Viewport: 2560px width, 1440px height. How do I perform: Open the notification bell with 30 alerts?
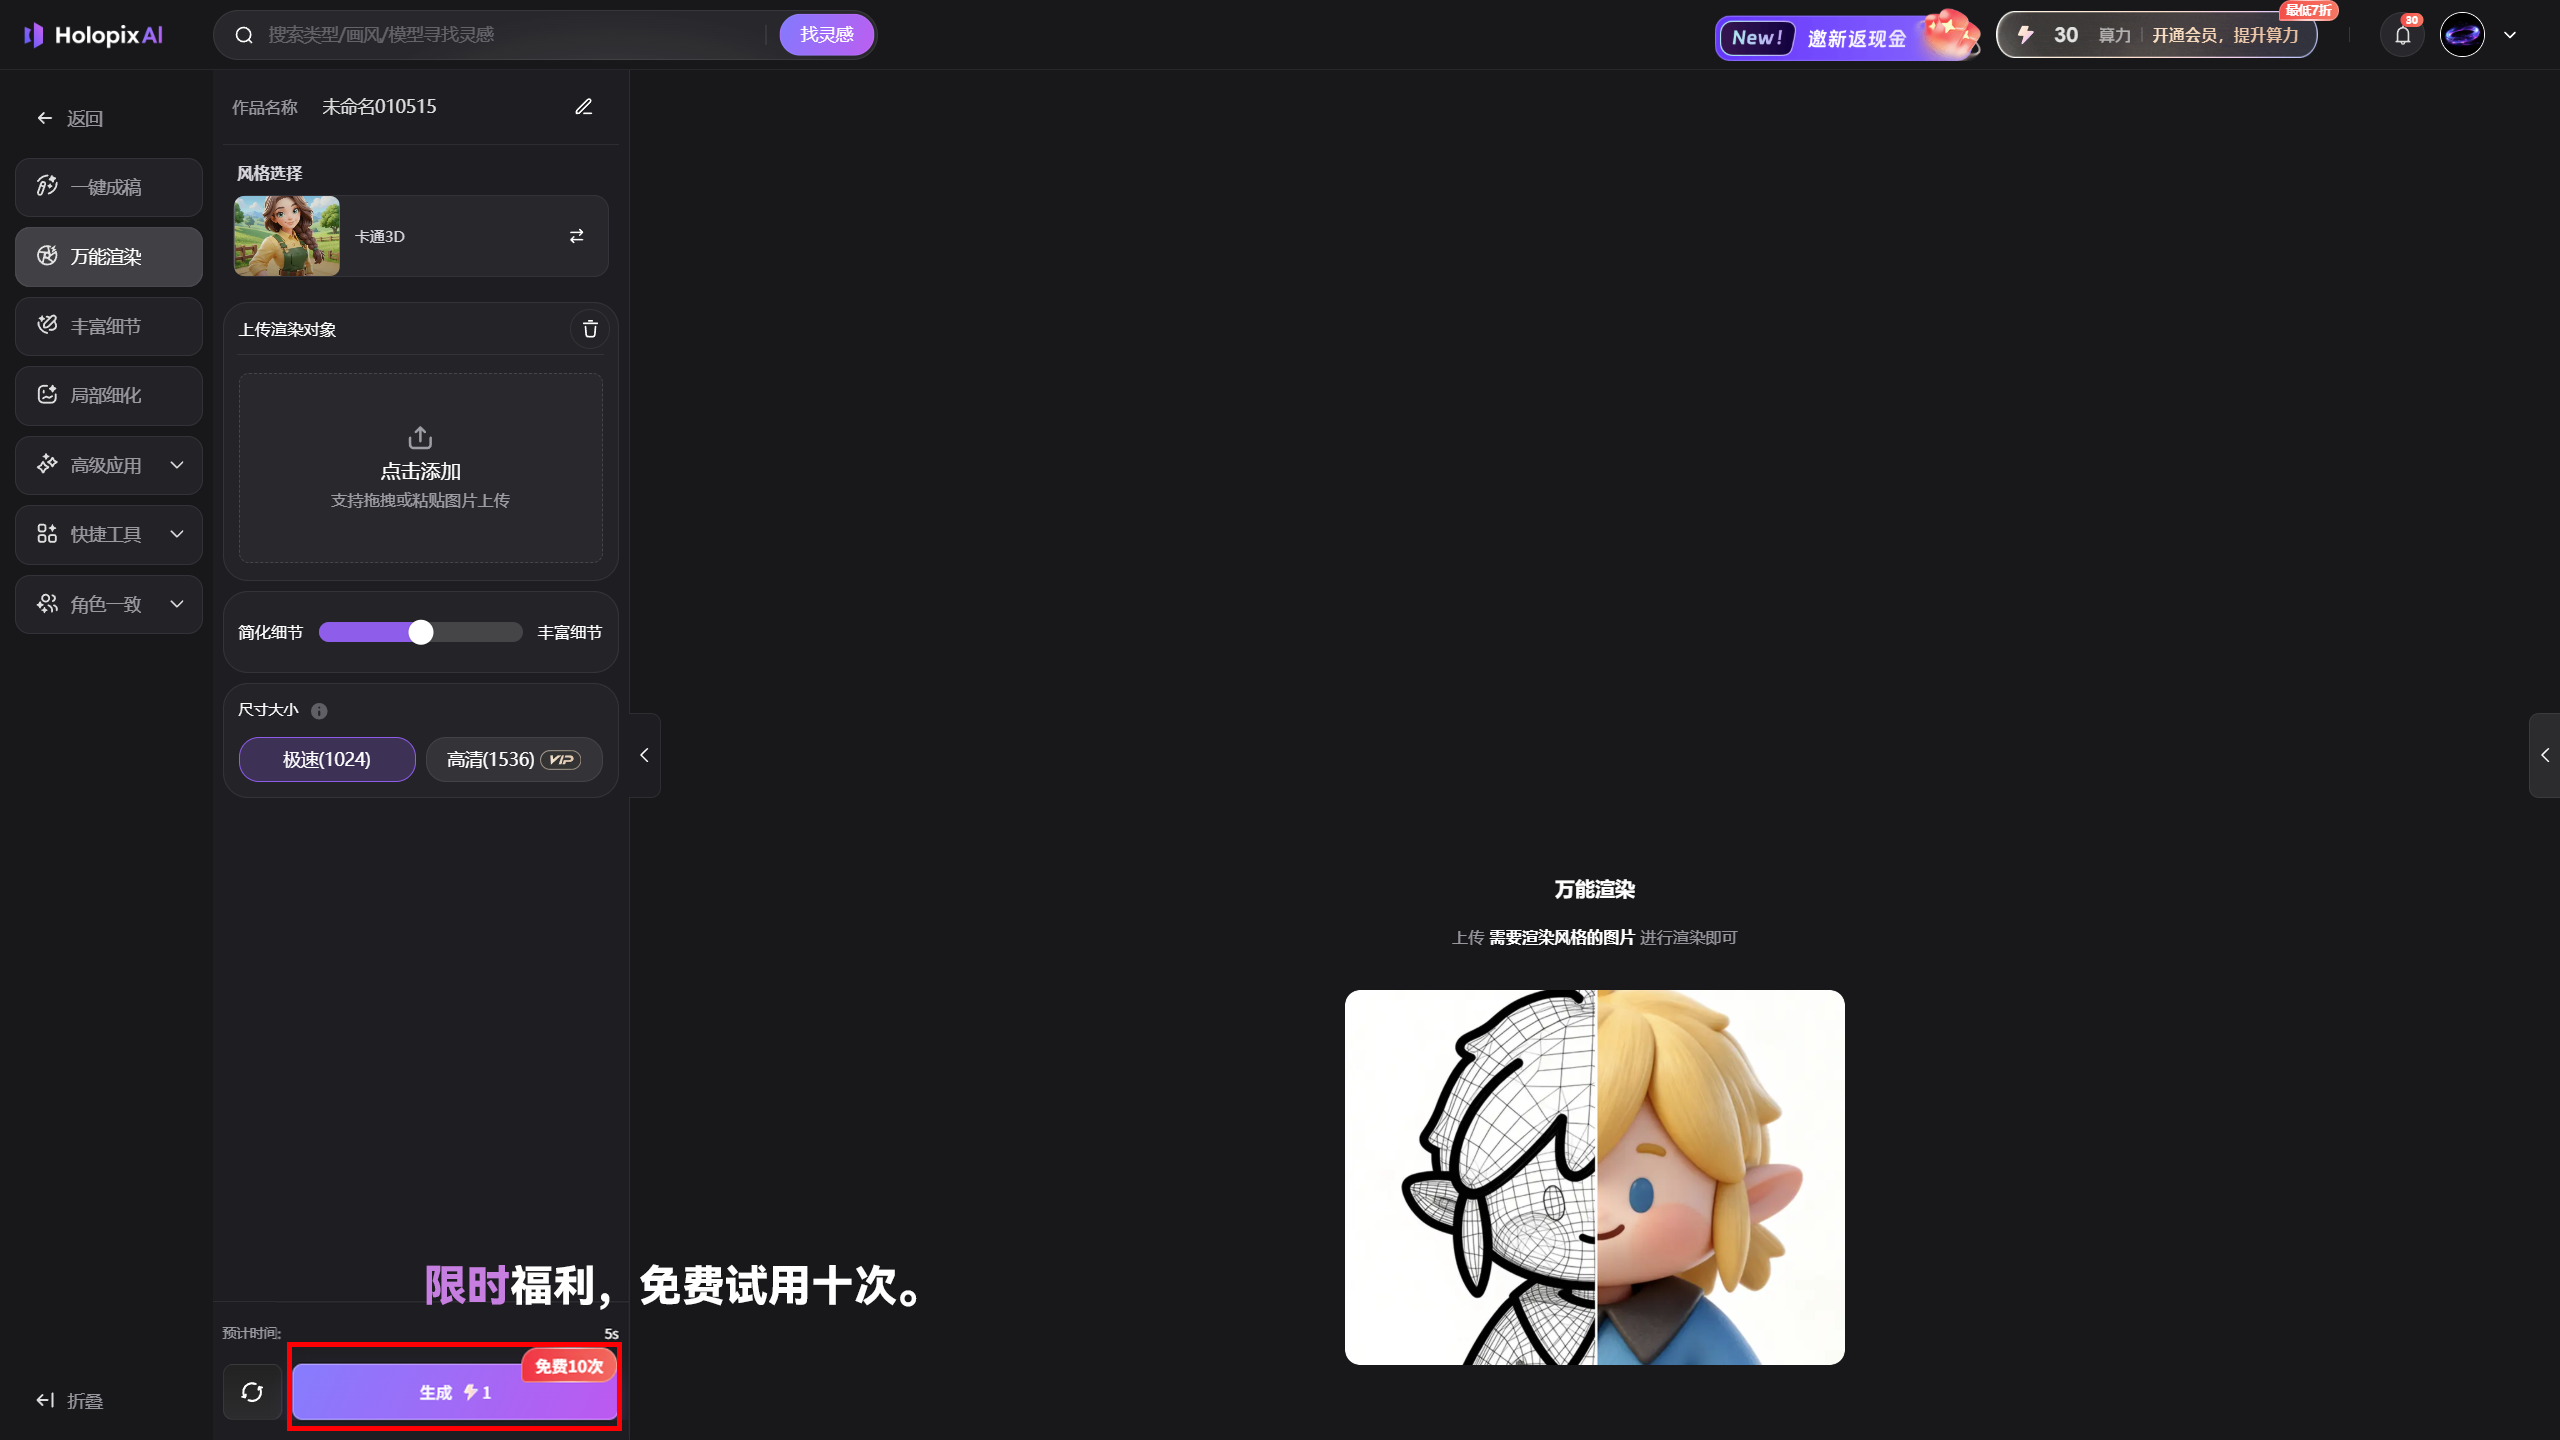pos(2402,34)
